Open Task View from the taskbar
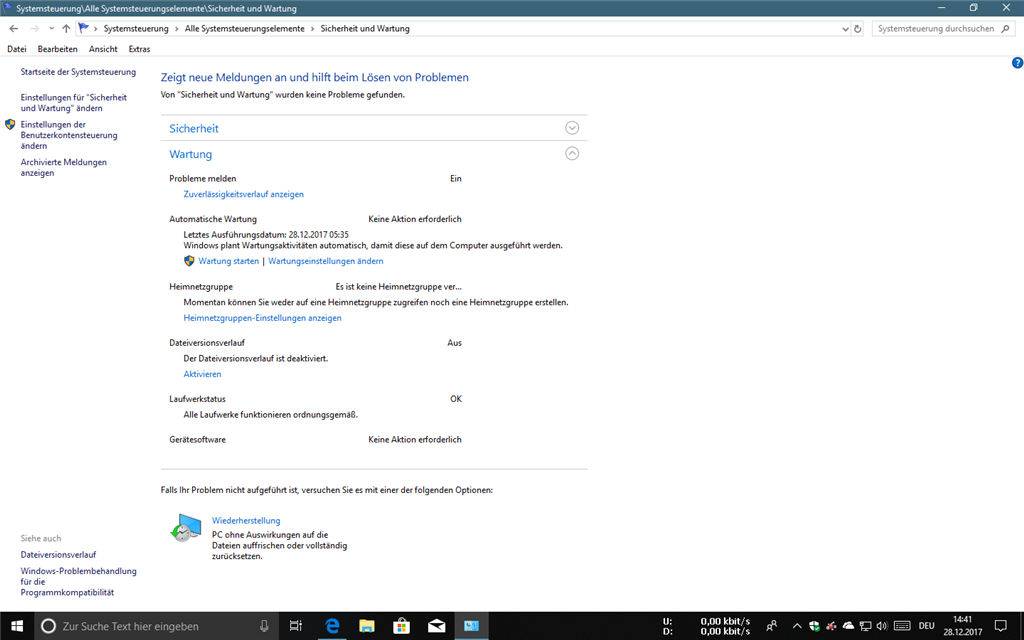The height and width of the screenshot is (640, 1024). point(296,626)
